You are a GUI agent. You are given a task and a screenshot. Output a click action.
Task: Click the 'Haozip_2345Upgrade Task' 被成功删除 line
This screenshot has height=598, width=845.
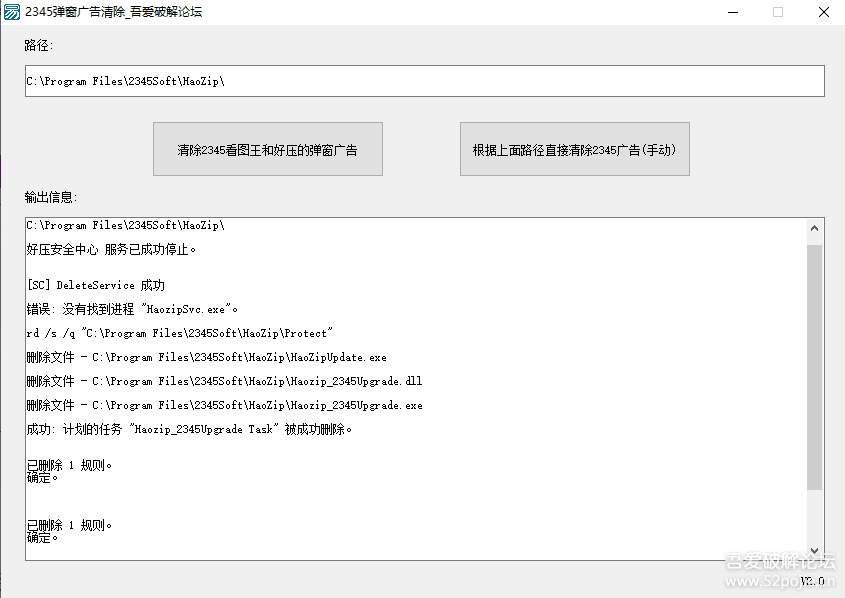(x=189, y=429)
